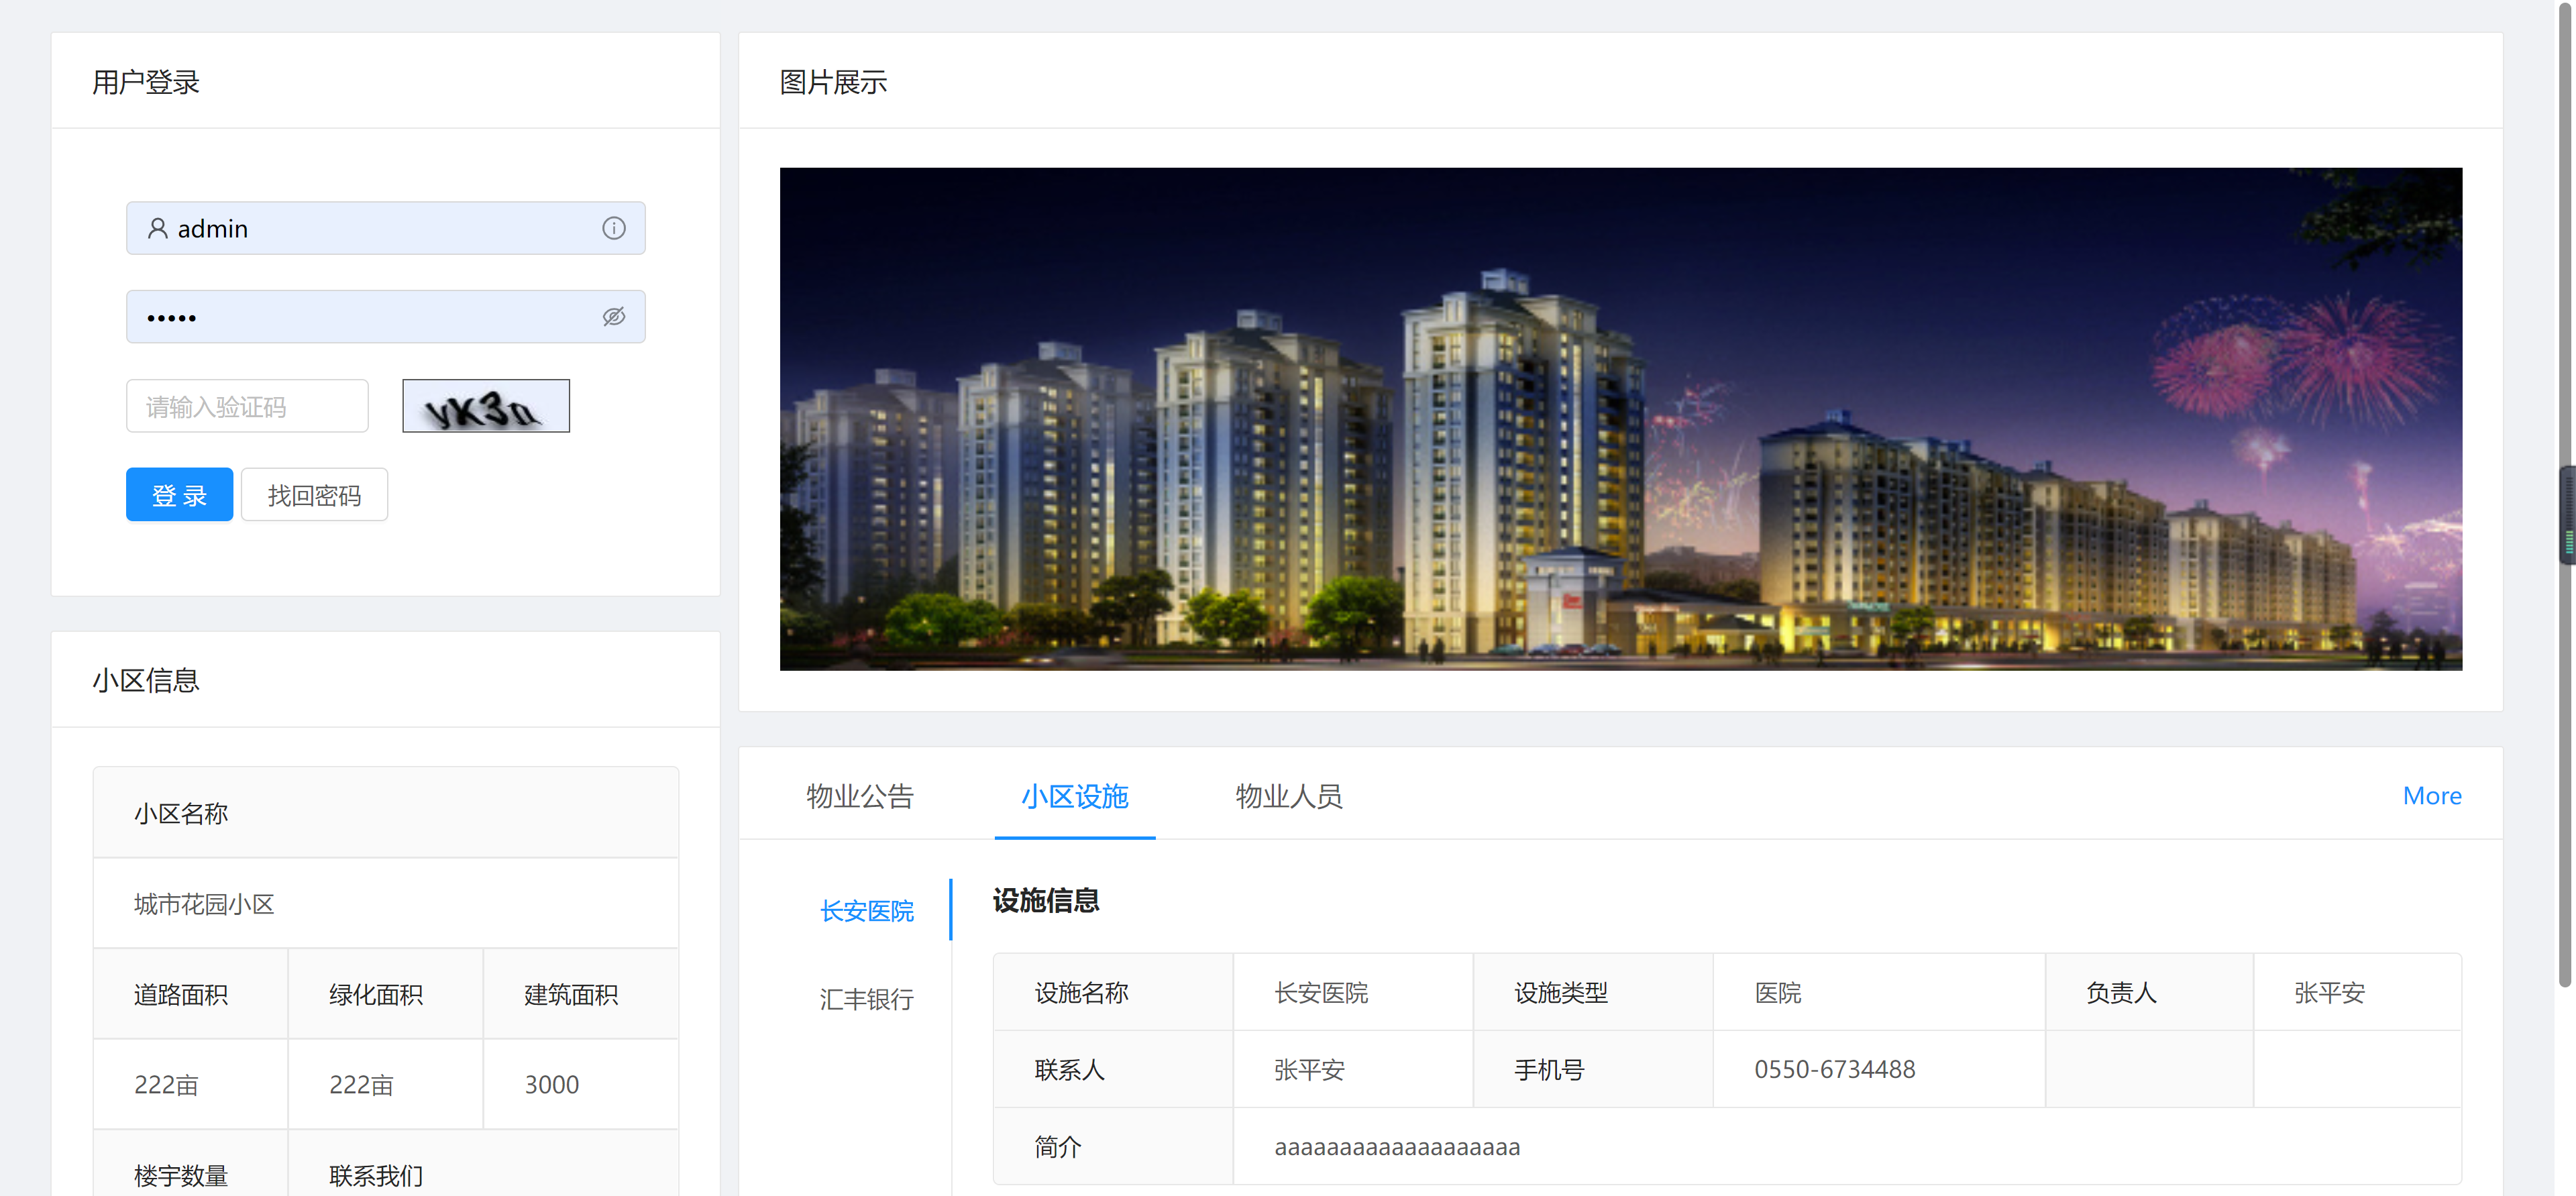Image resolution: width=2576 pixels, height=1196 pixels.
Task: Click the 找回密码 button
Action: tap(314, 495)
